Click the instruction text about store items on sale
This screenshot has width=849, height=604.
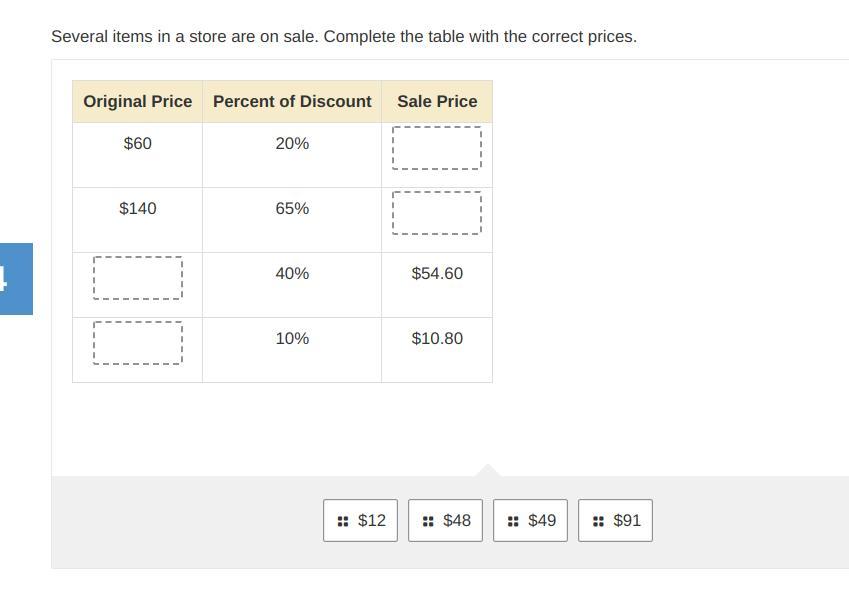coord(343,37)
